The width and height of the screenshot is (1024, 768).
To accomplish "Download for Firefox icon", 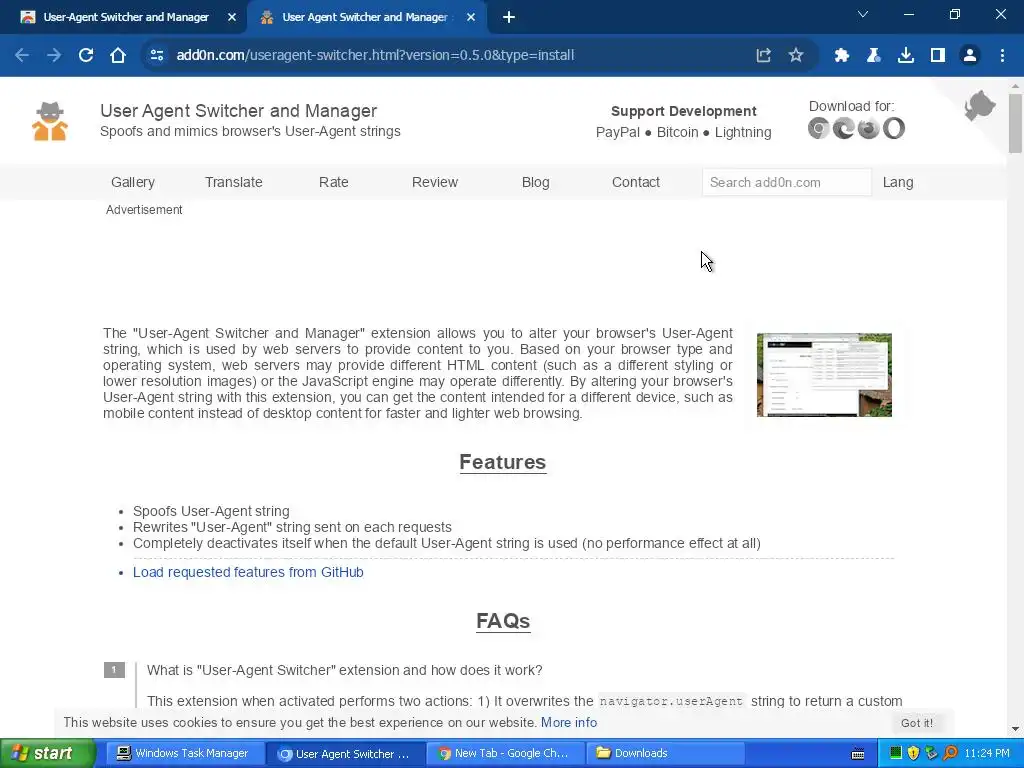I will (869, 128).
